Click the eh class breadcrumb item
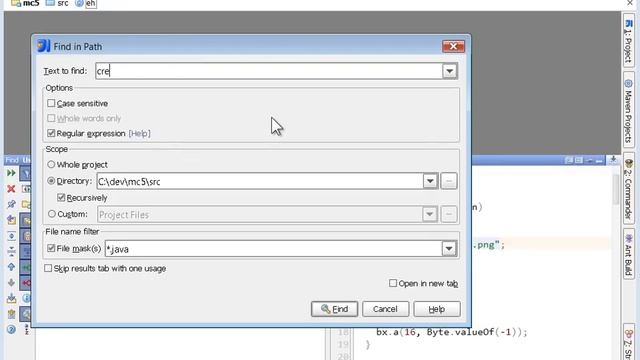Image resolution: width=640 pixels, height=360 pixels. pyautogui.click(x=86, y=3)
